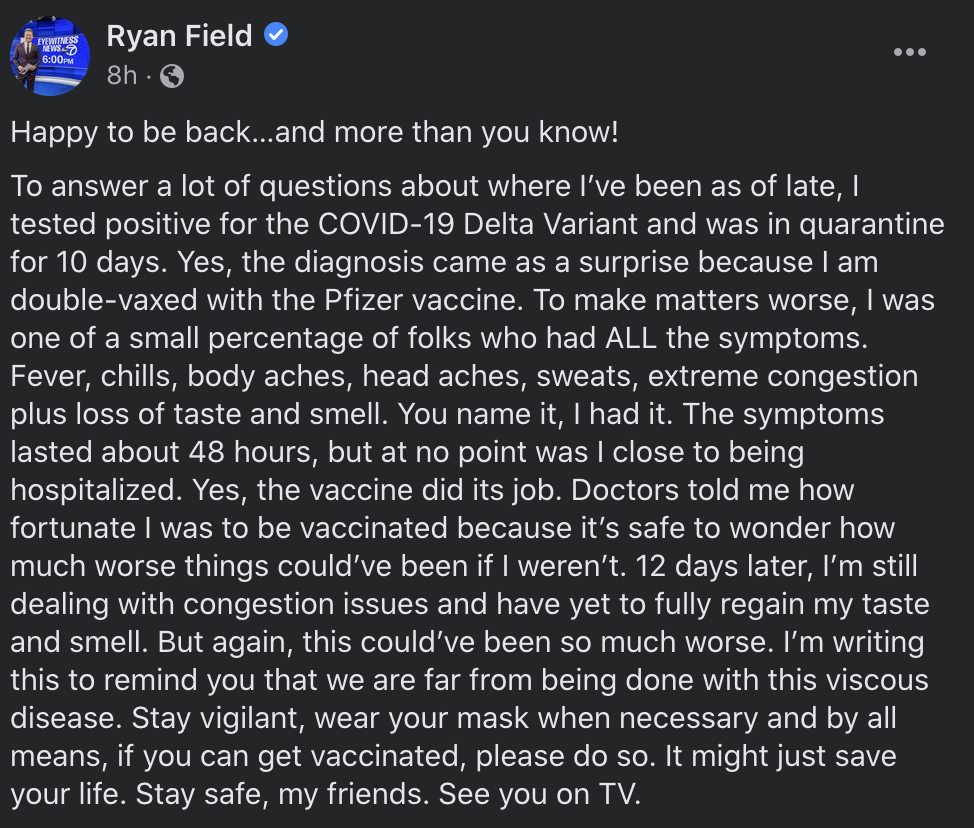Click the Eyewitness News logo in avatar
This screenshot has height=828, width=974.
click(x=58, y=45)
